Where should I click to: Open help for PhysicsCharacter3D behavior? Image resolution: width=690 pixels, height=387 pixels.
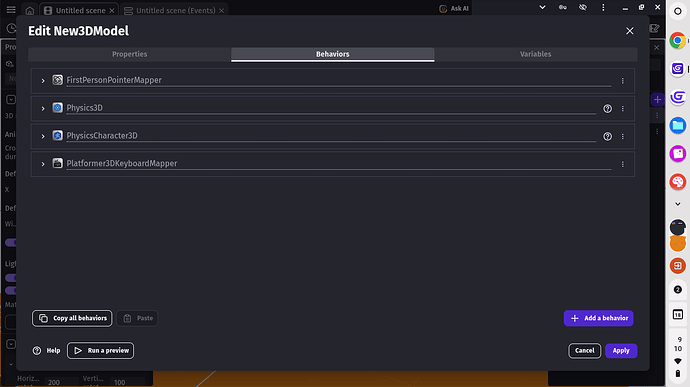point(607,136)
